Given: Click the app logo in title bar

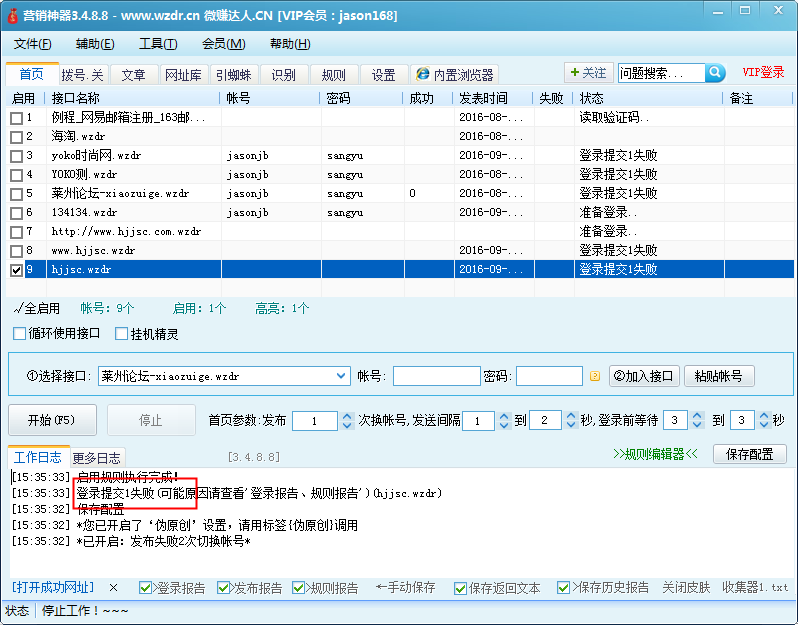Looking at the screenshot, I should (13, 16).
